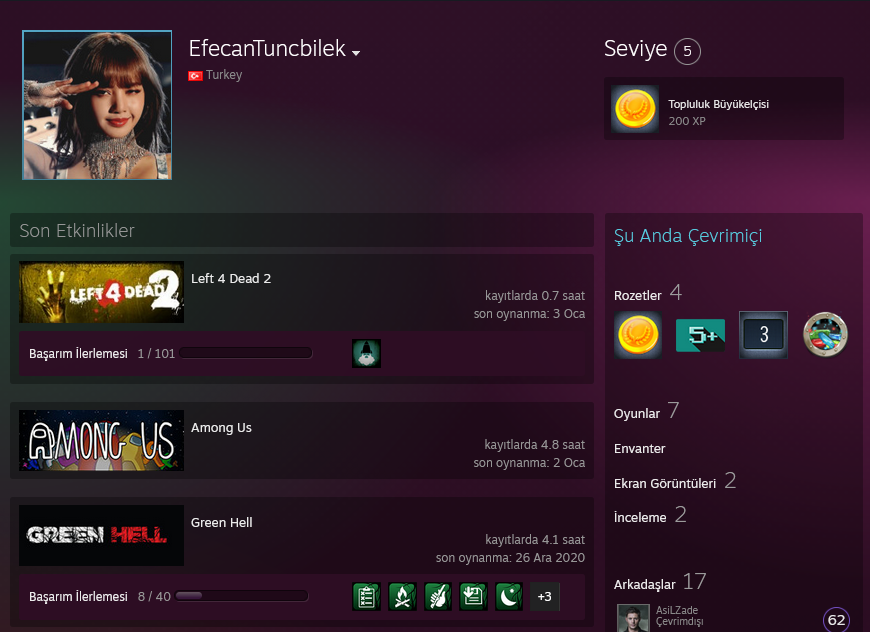The width and height of the screenshot is (870, 632).
Task: View Left 4 Dead 2 achievement progress bar
Action: pos(246,353)
